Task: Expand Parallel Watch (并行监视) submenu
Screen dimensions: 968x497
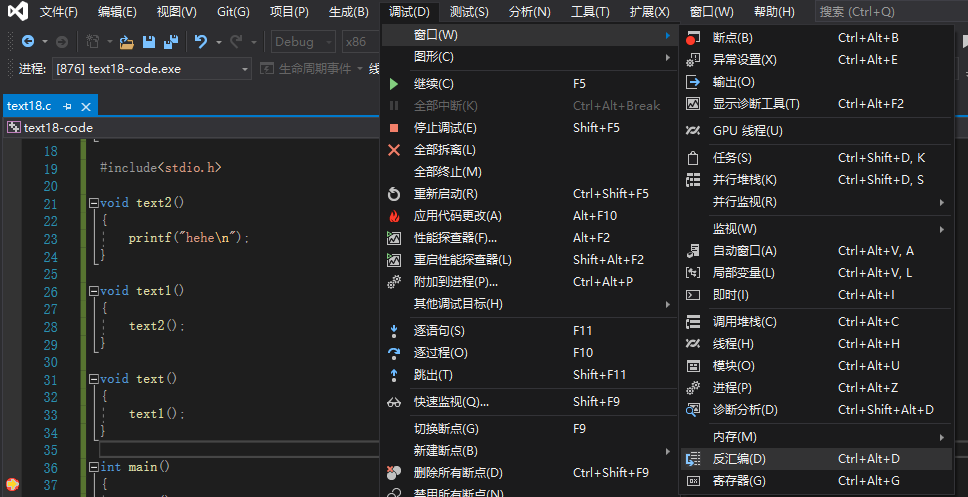Action: tap(816, 202)
